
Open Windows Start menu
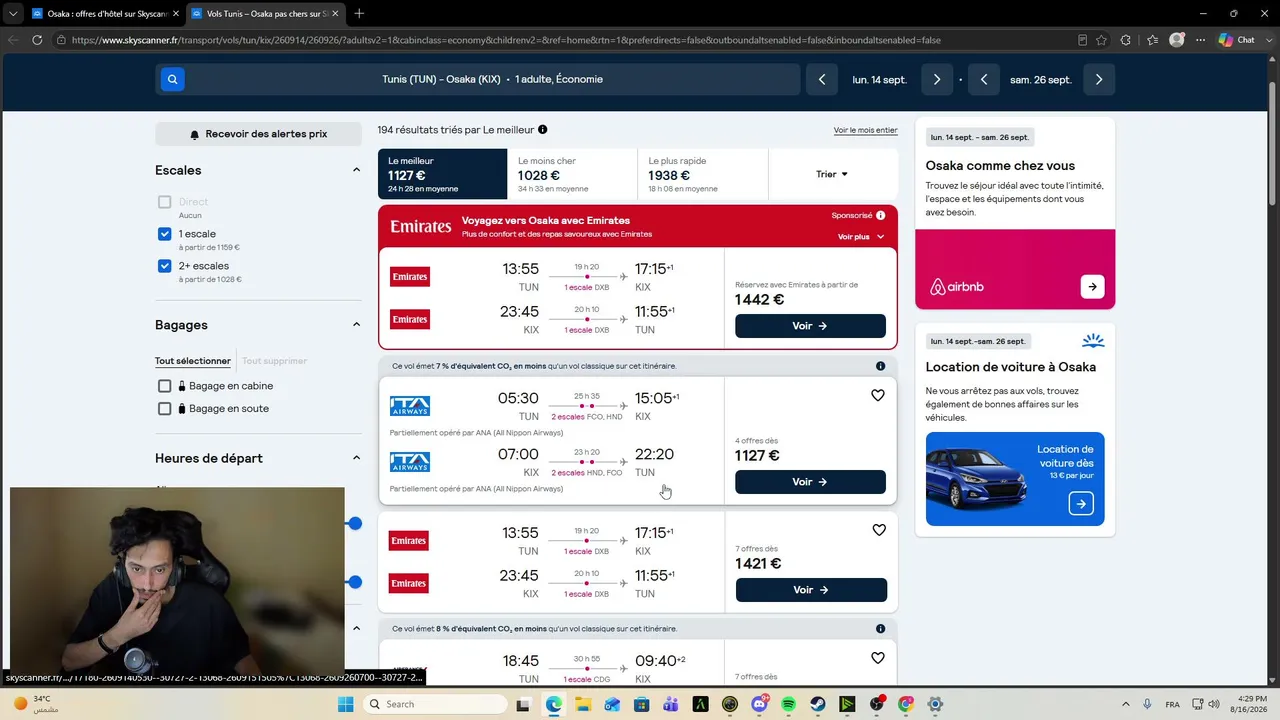point(346,704)
